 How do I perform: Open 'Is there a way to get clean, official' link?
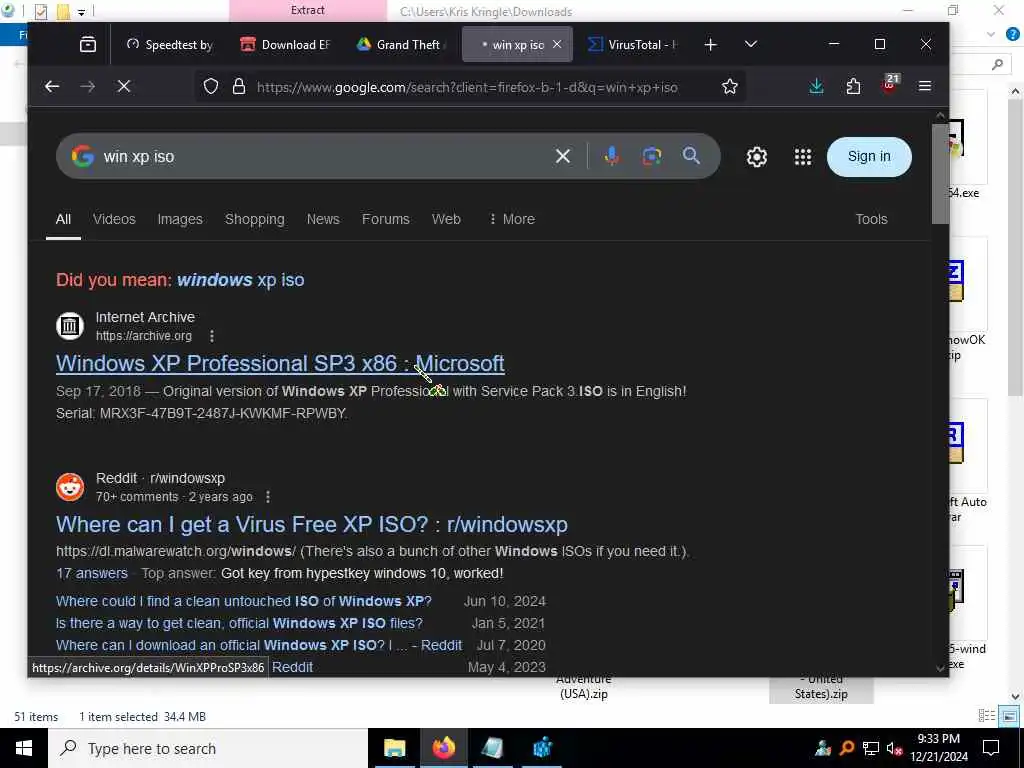coord(239,624)
